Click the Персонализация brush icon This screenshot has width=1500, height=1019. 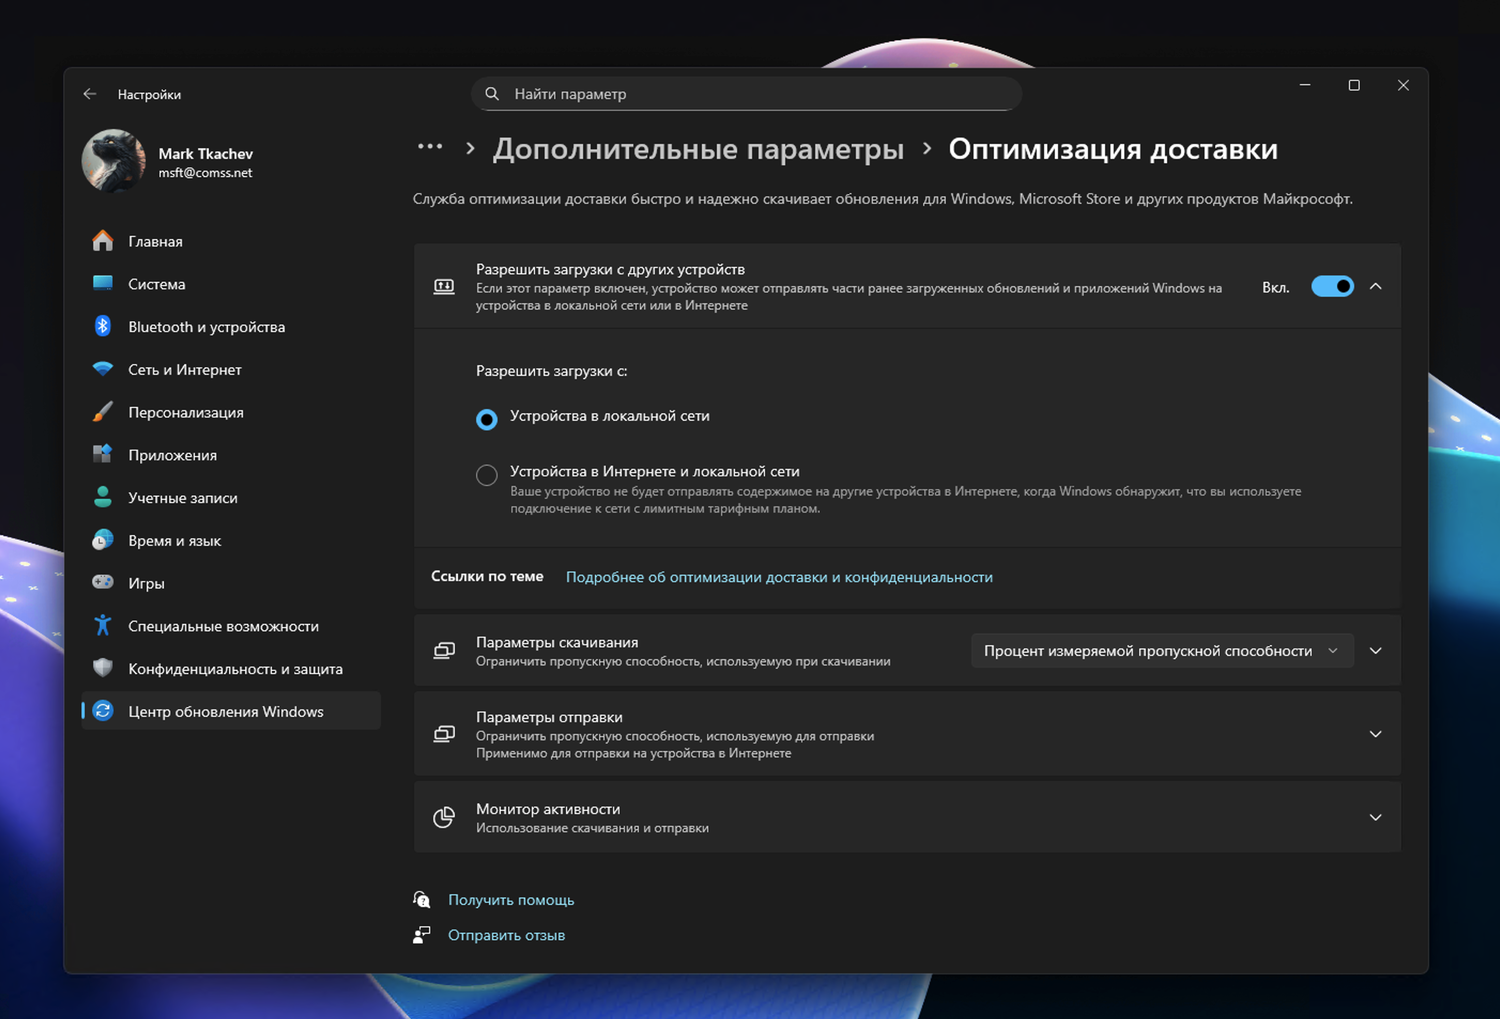coord(103,412)
